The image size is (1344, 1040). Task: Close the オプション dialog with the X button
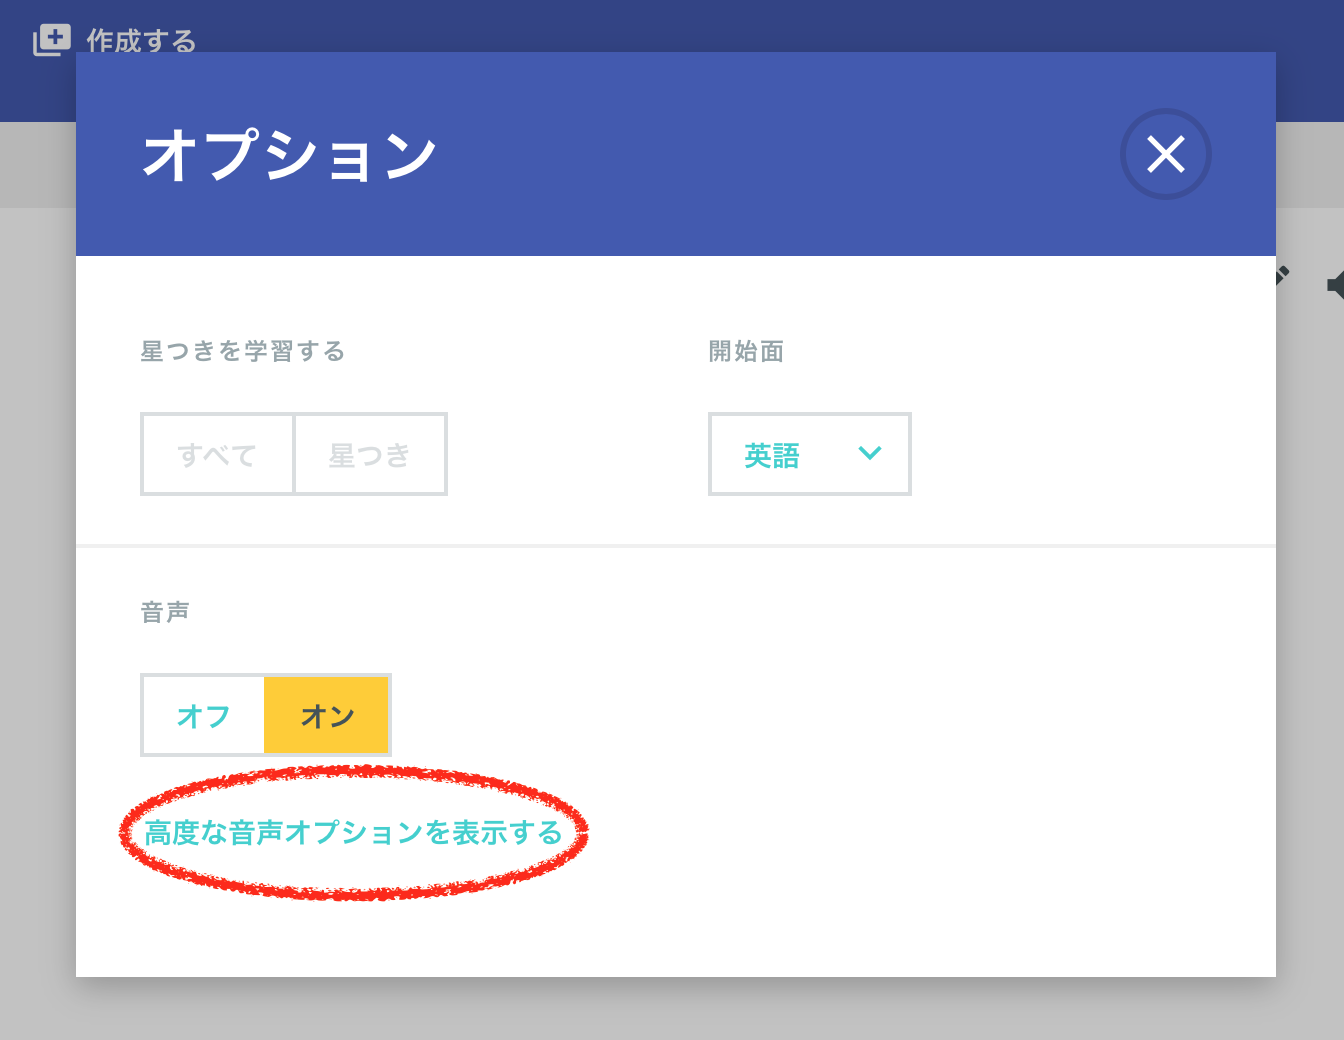coord(1165,154)
